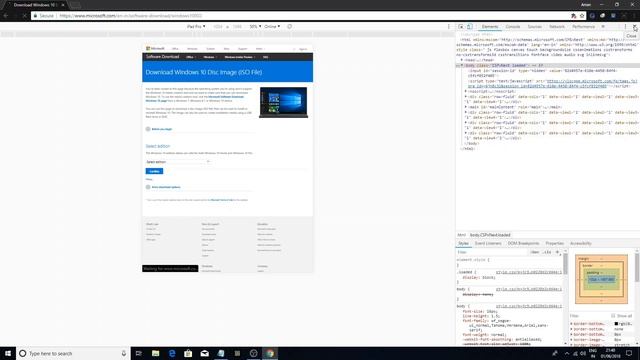Open DevTools three-dot customize menu
Screen dimensions: 640x360
point(625,27)
